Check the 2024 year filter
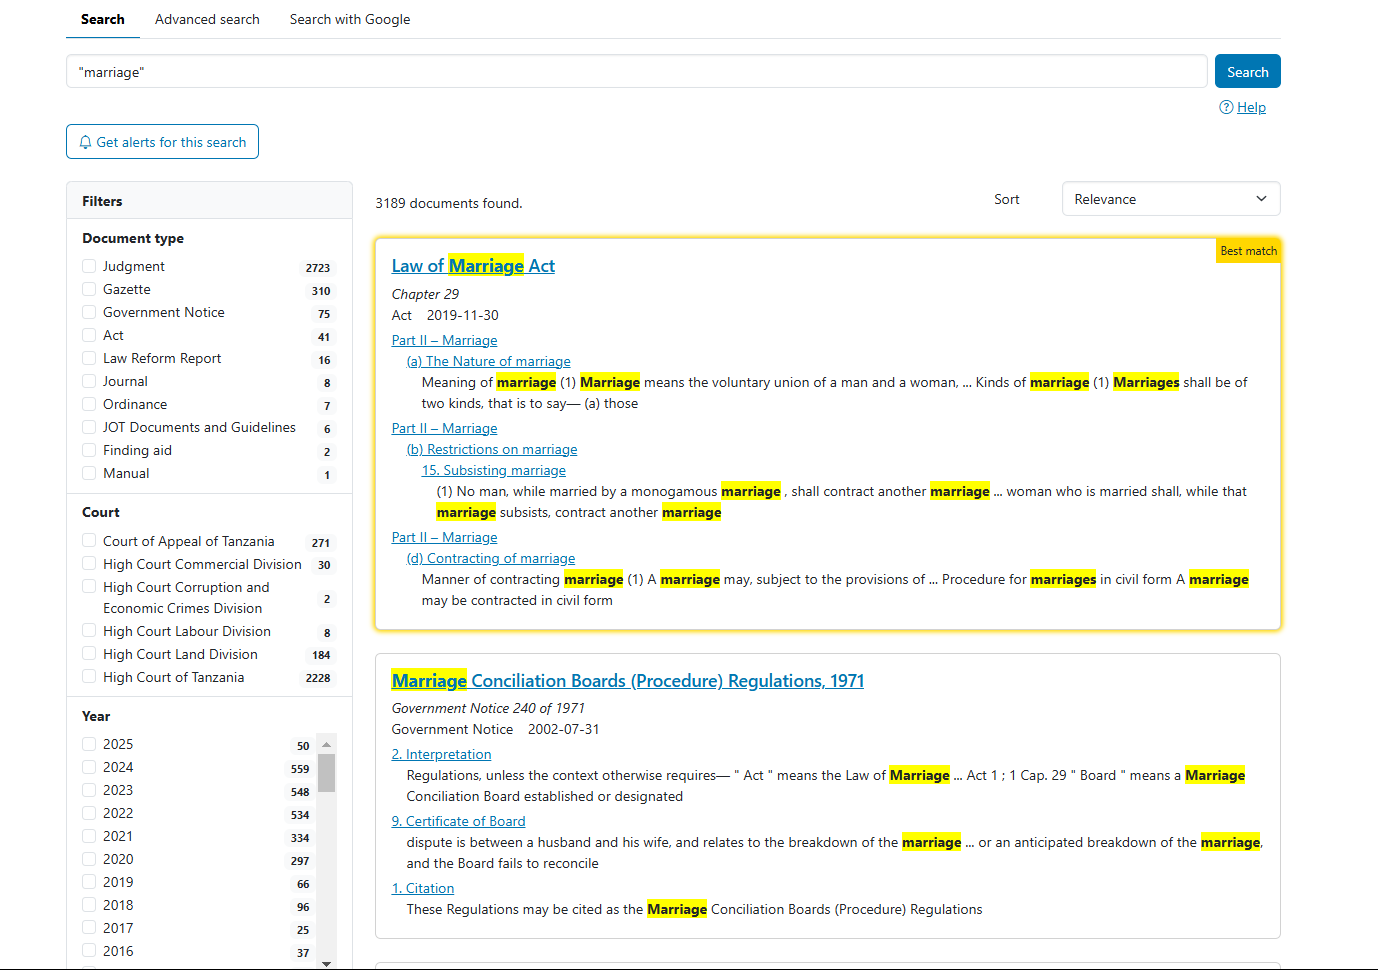The width and height of the screenshot is (1378, 970). [x=90, y=767]
